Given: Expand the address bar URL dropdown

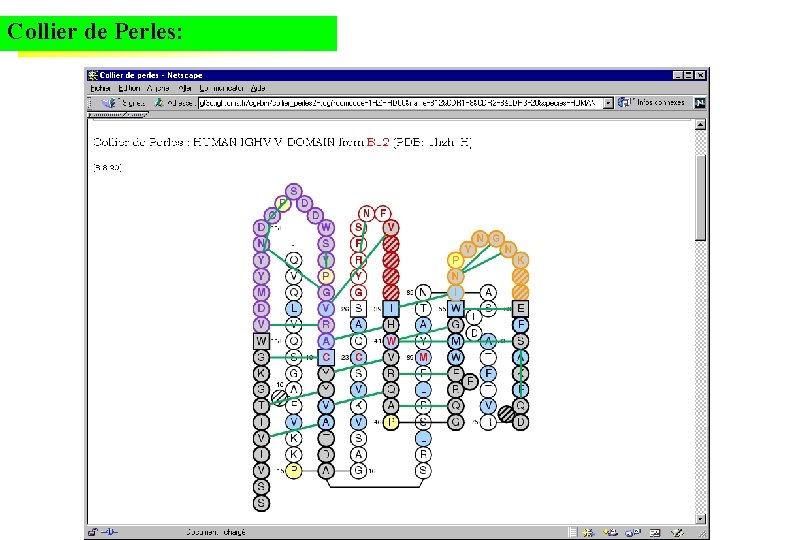Looking at the screenshot, I should [x=608, y=103].
